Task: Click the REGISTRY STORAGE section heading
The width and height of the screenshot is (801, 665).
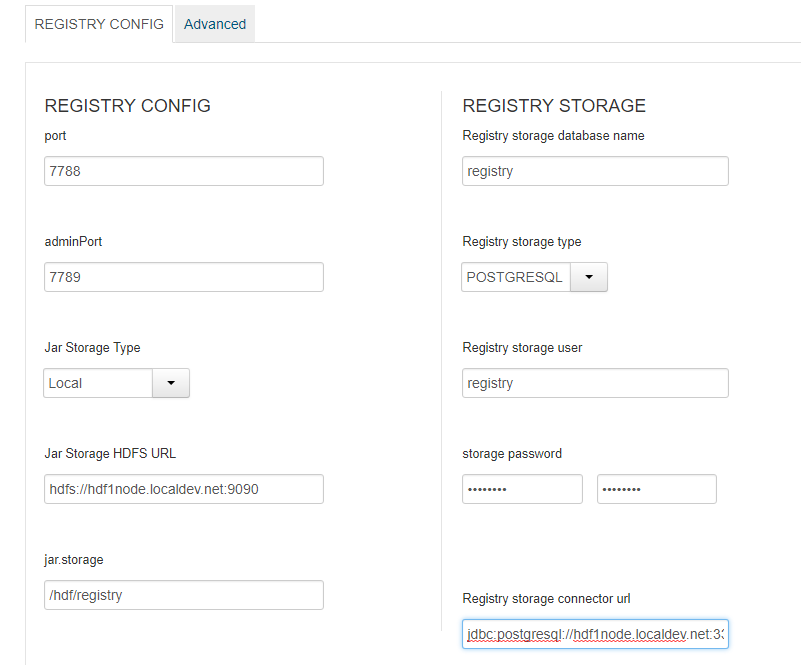Action: 554,106
